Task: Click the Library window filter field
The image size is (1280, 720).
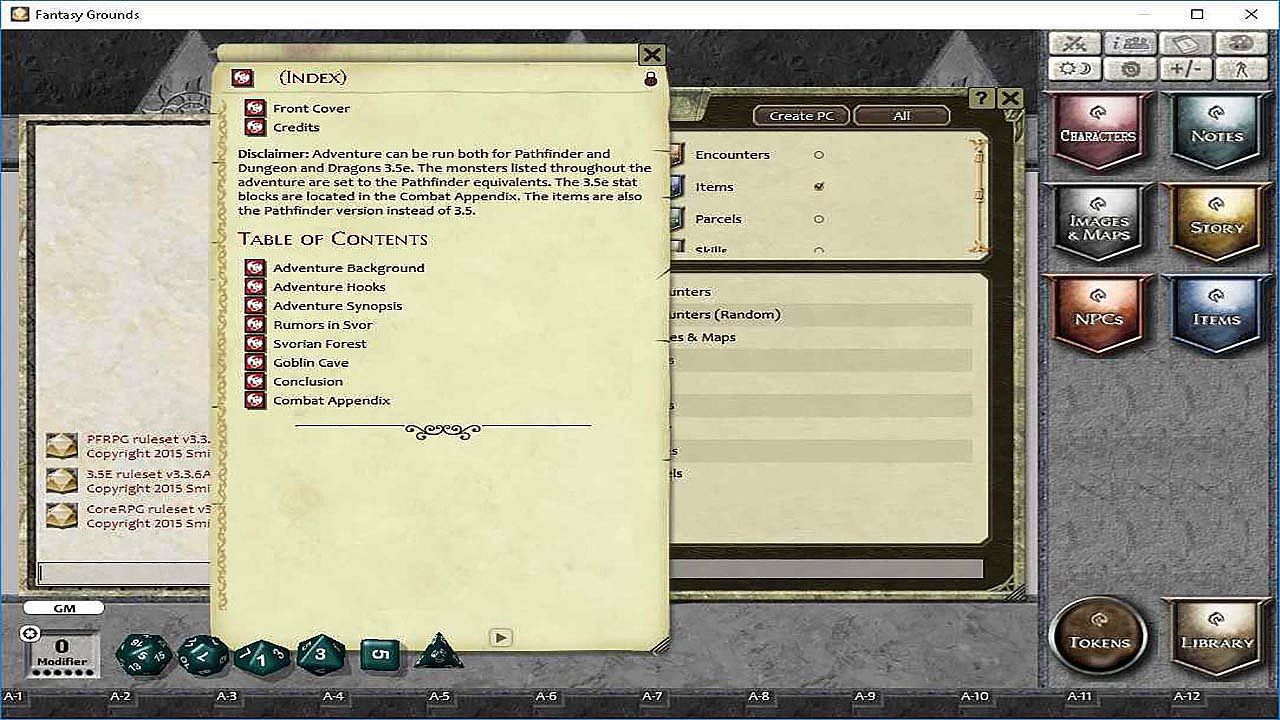Action: click(x=826, y=568)
